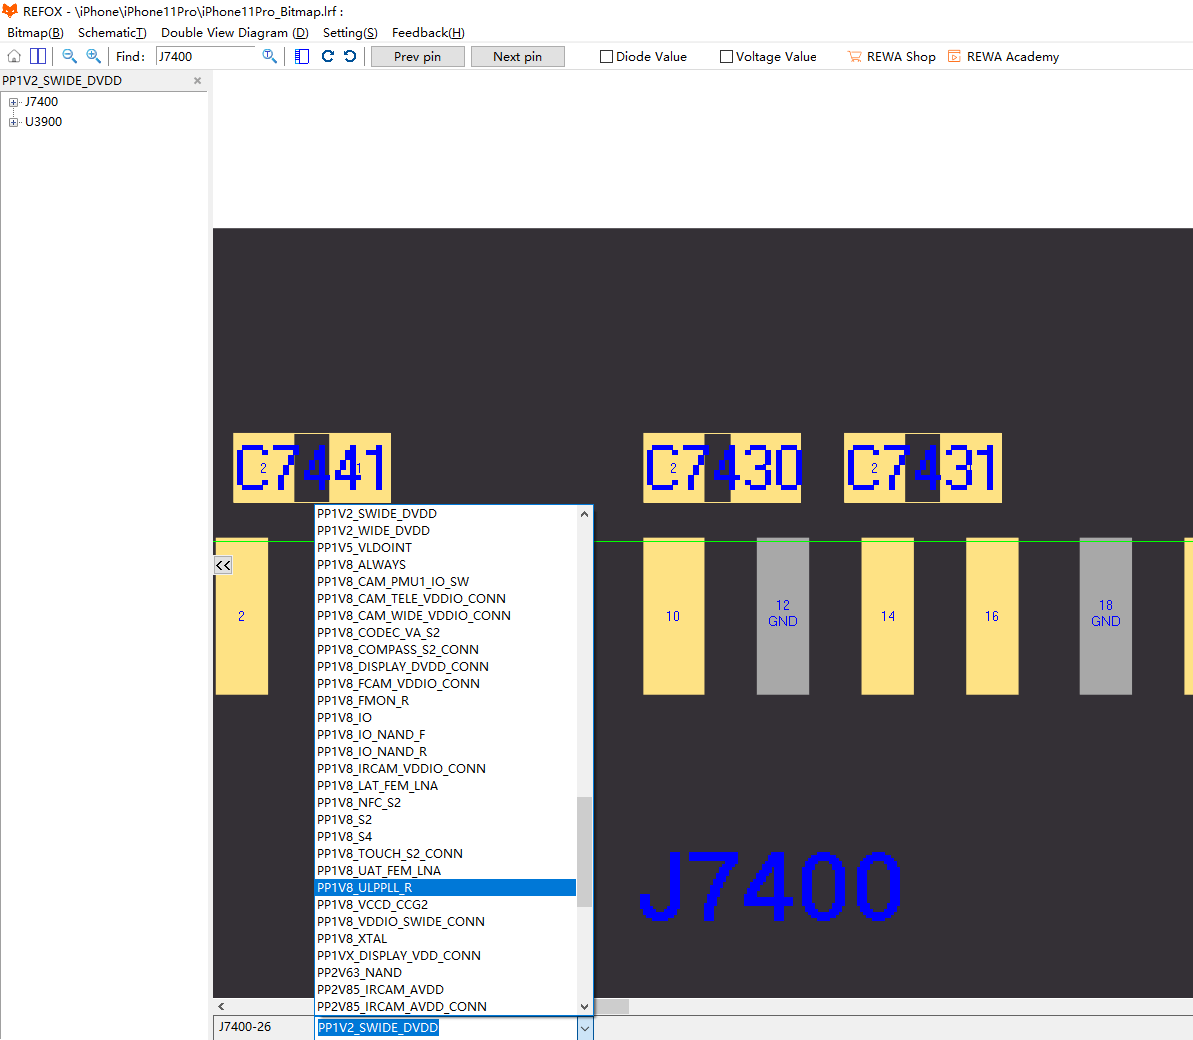Enable the Diode Value checkbox
This screenshot has width=1193, height=1040.
606,56
